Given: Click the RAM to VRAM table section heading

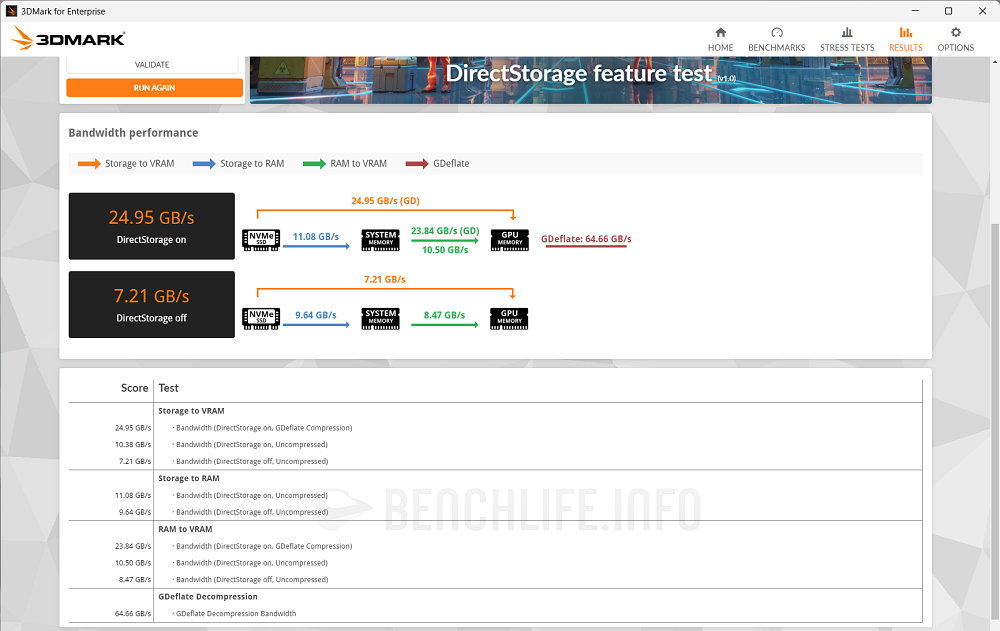Looking at the screenshot, I should [186, 530].
